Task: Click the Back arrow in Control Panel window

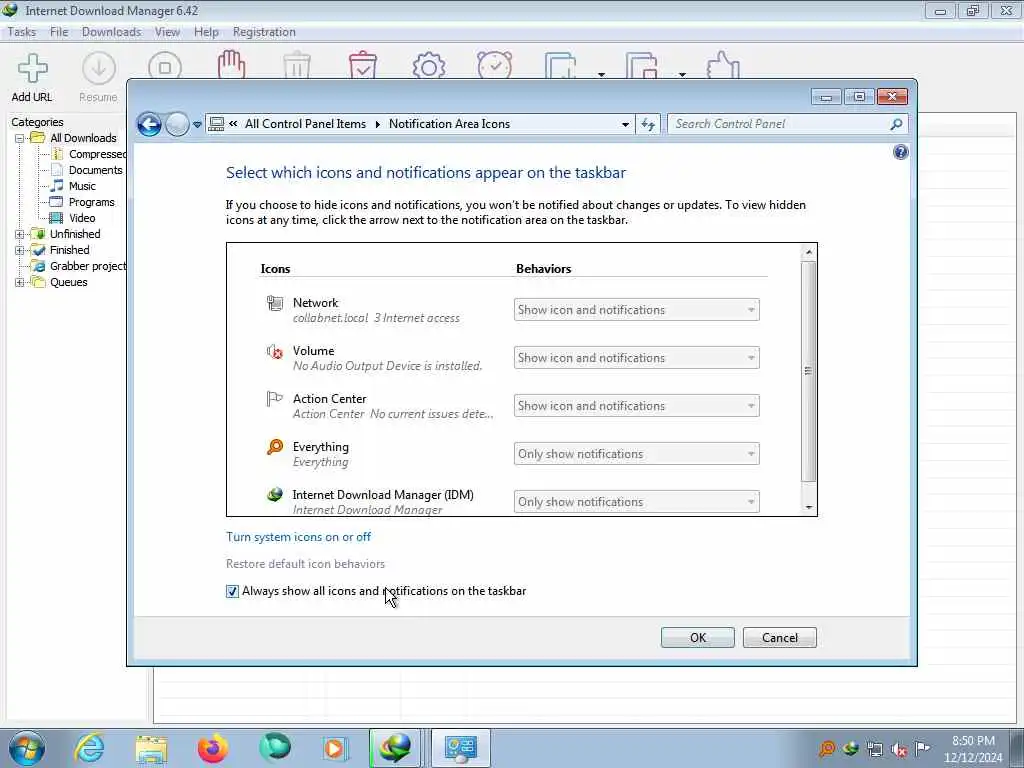Action: [x=150, y=124]
